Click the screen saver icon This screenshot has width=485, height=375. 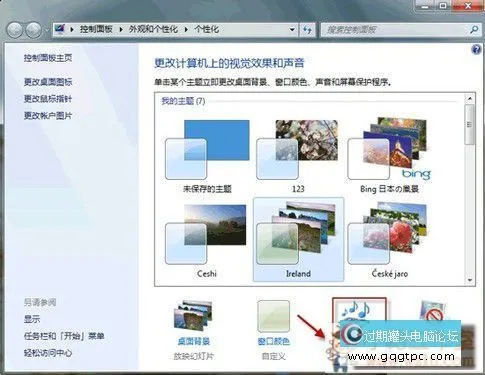(x=432, y=310)
